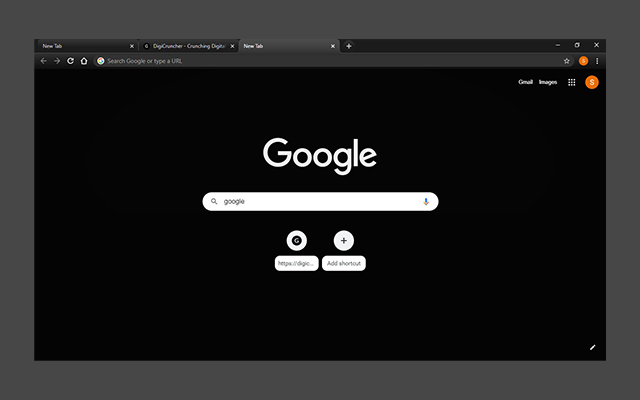The width and height of the screenshot is (640, 400).
Task: Bookmark this tab with the star
Action: point(567,61)
